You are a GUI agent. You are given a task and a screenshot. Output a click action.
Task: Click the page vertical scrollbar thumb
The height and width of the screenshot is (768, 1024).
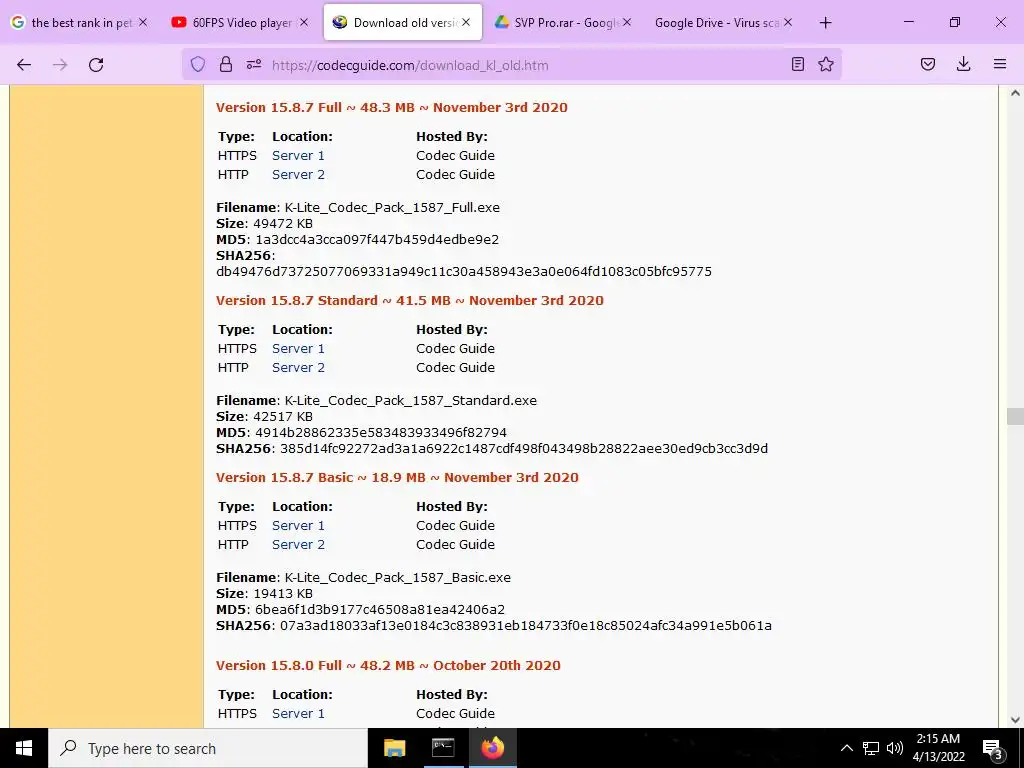point(1015,416)
